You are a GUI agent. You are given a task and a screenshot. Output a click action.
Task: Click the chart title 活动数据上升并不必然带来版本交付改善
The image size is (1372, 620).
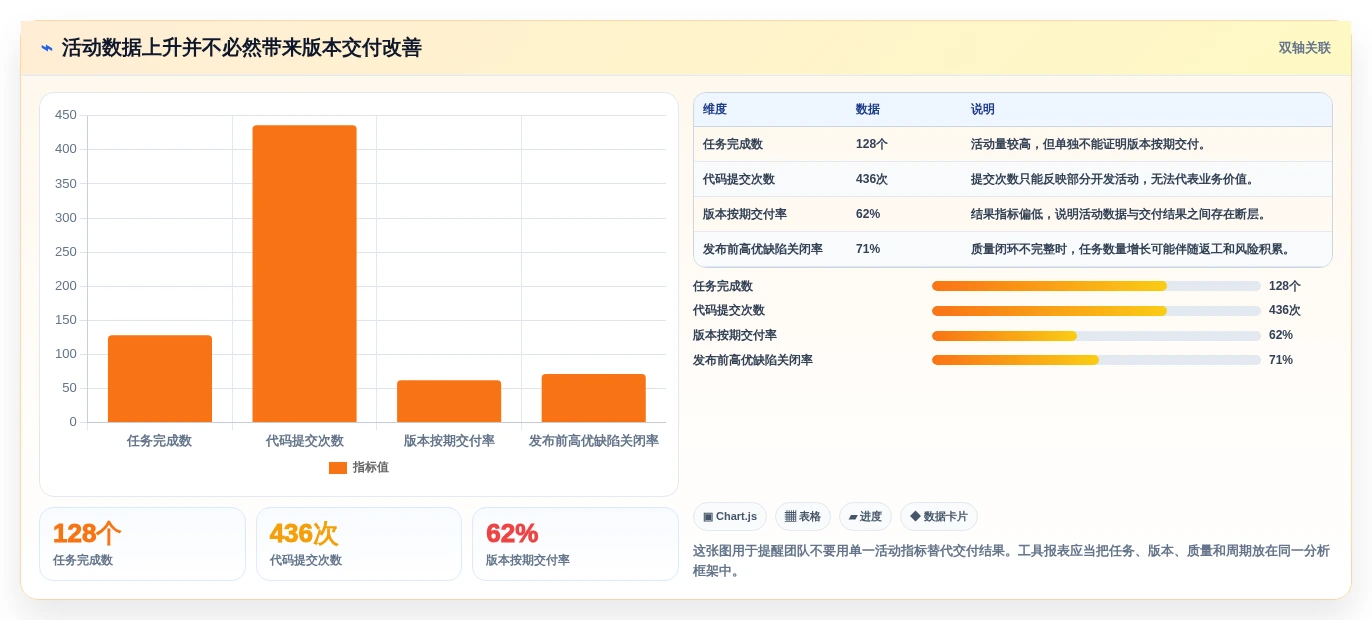[242, 48]
